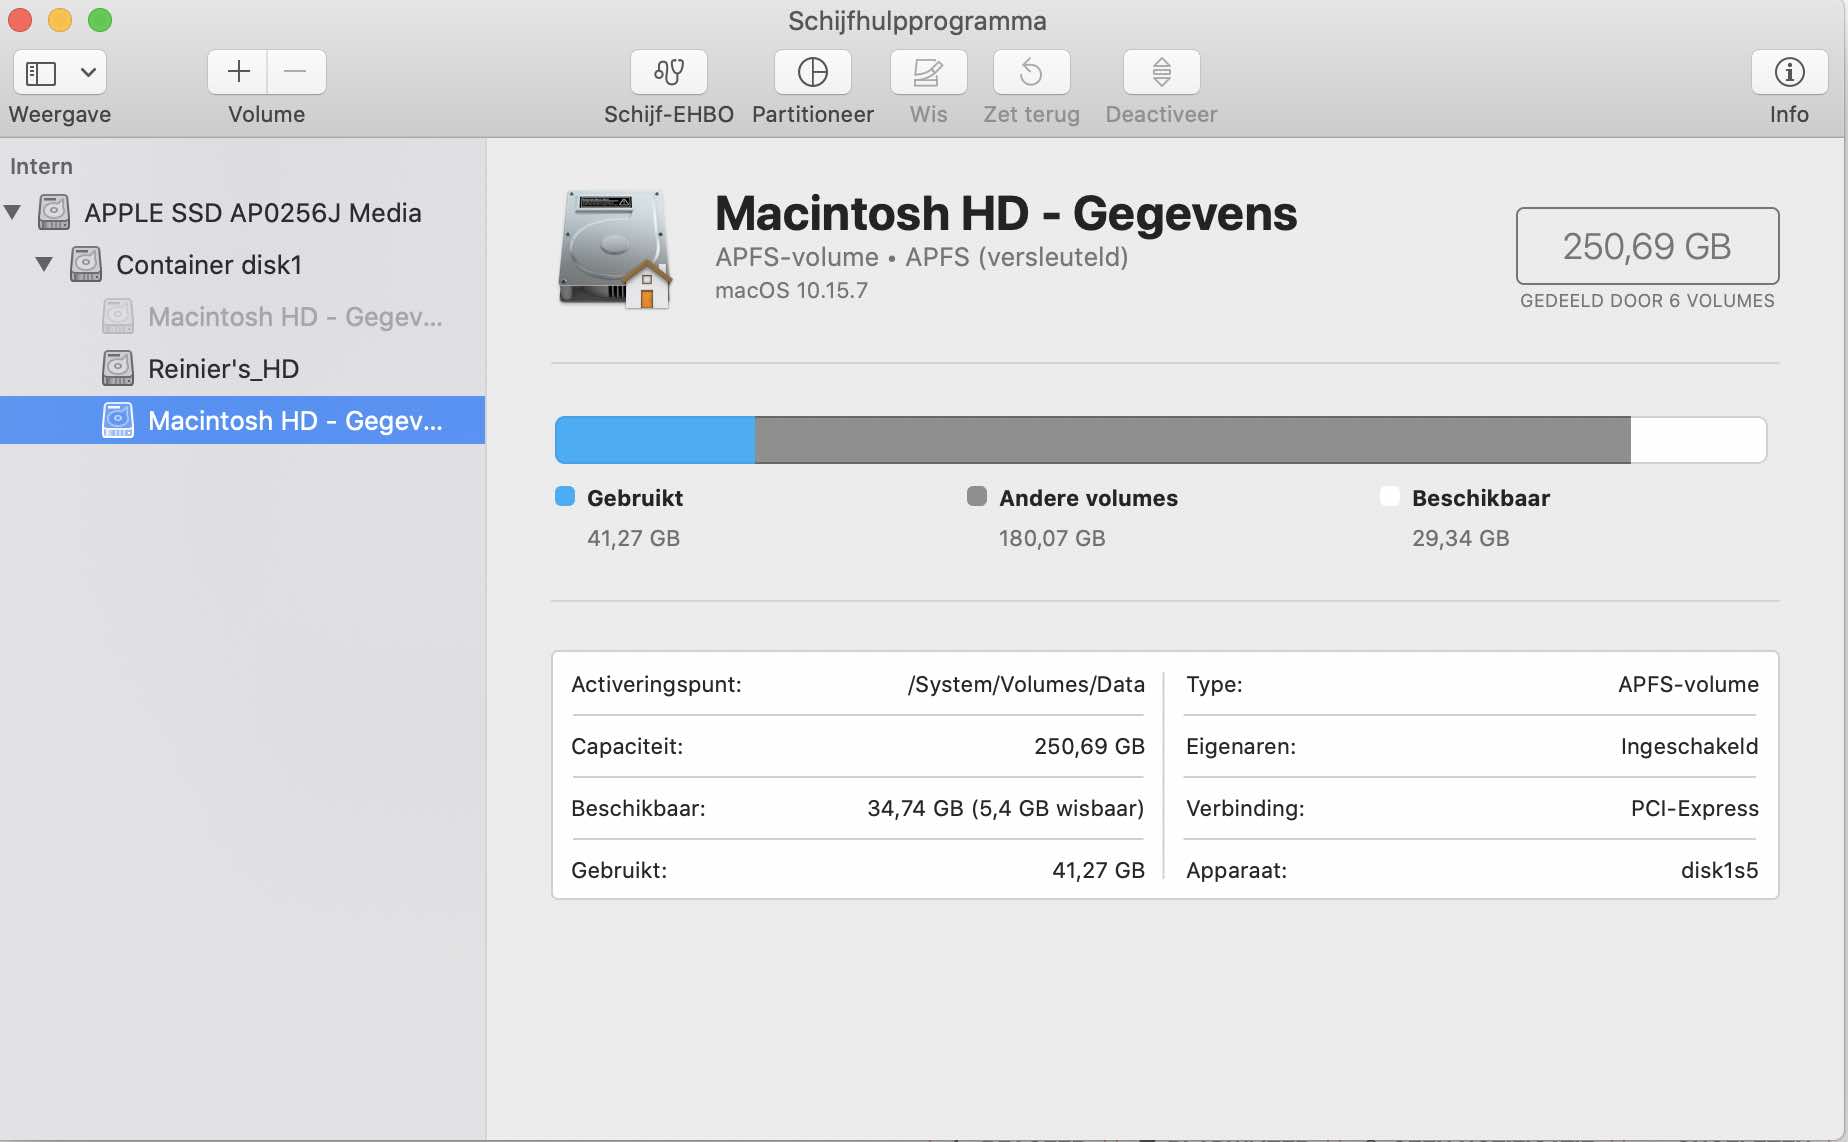
Task: Click the blue Gebruikt legend swatch
Action: tap(565, 496)
